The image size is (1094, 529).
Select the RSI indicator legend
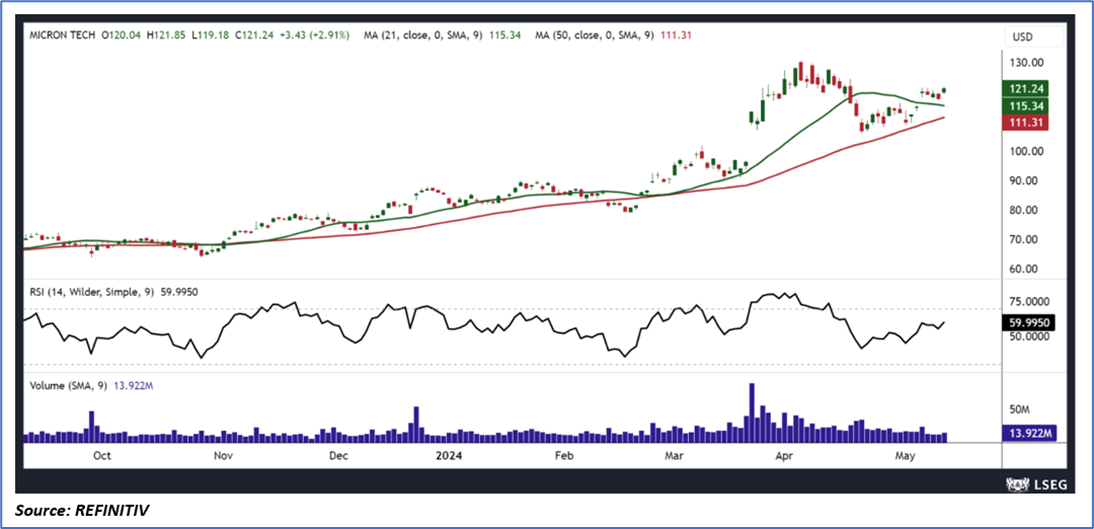pos(114,292)
